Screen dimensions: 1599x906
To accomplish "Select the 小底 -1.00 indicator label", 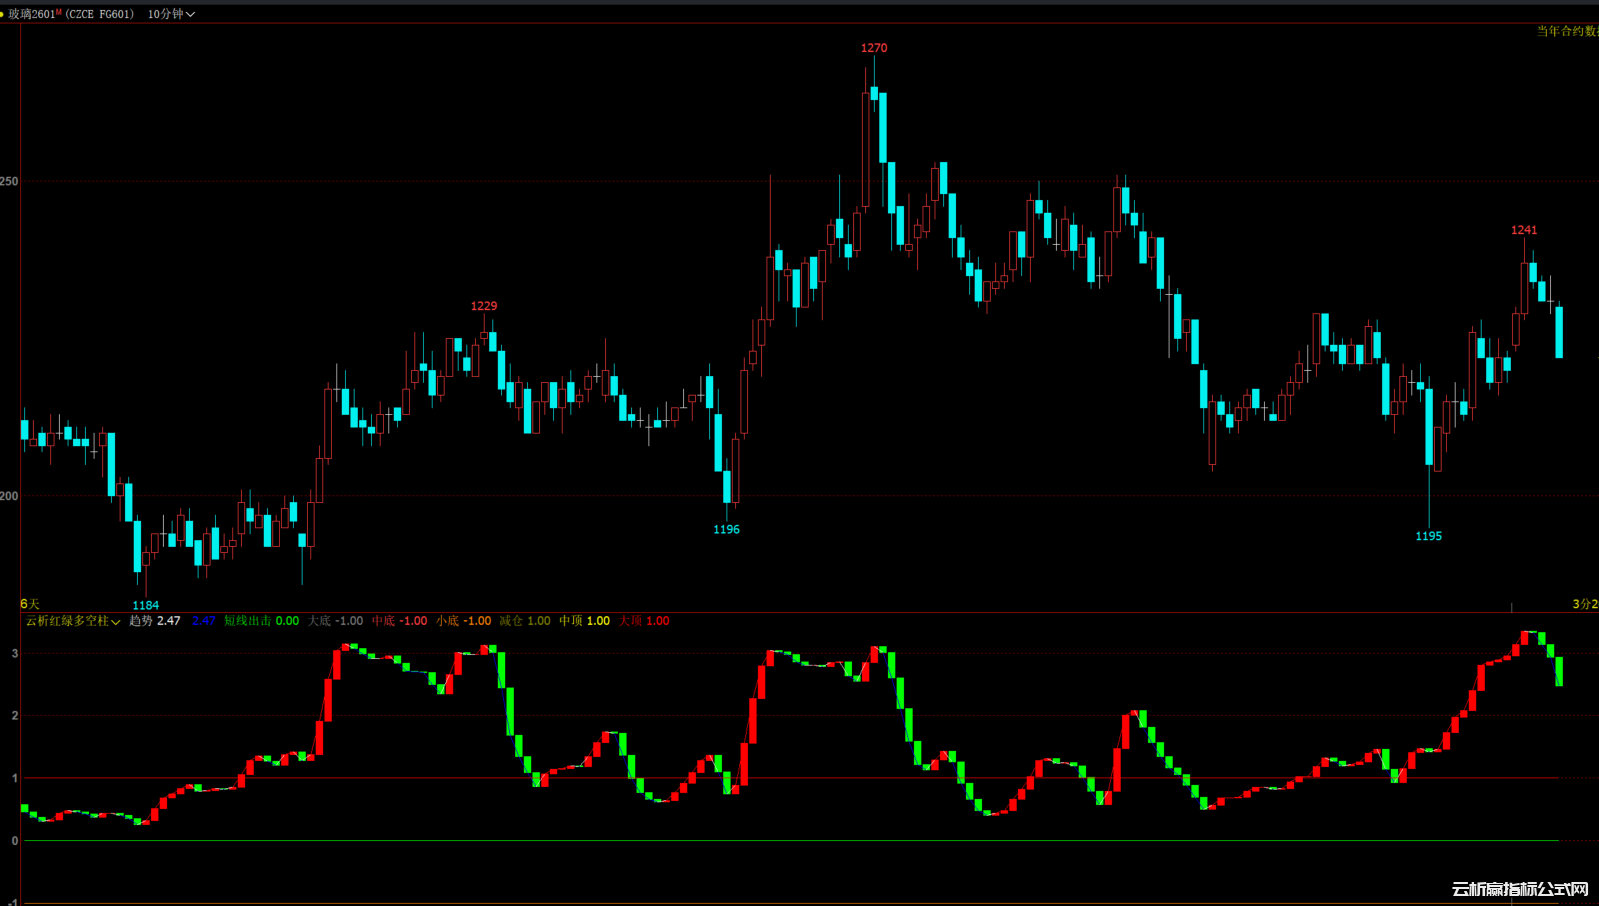I will (463, 621).
